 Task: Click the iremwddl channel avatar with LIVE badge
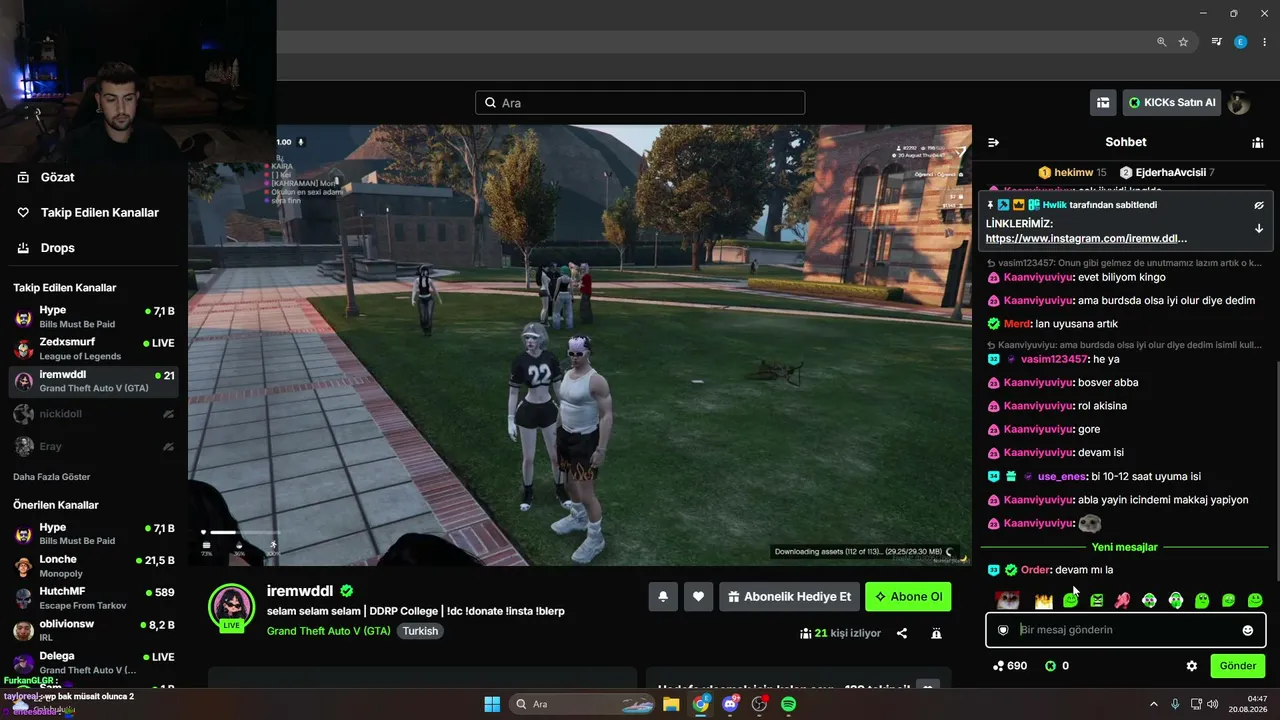coord(231,608)
